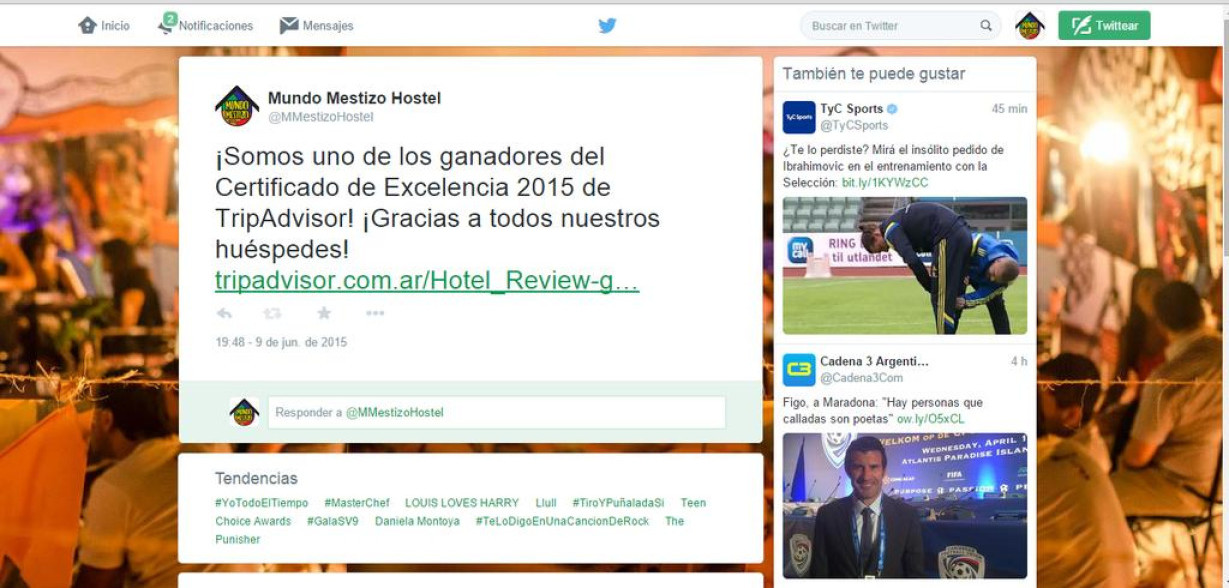Click the Twitter bird logo

pos(607,26)
